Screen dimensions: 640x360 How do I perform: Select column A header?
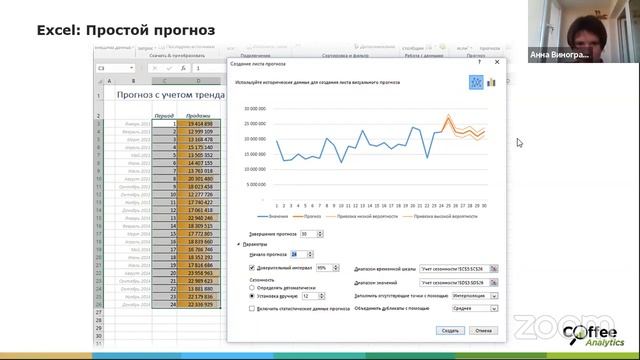[x=109, y=81]
